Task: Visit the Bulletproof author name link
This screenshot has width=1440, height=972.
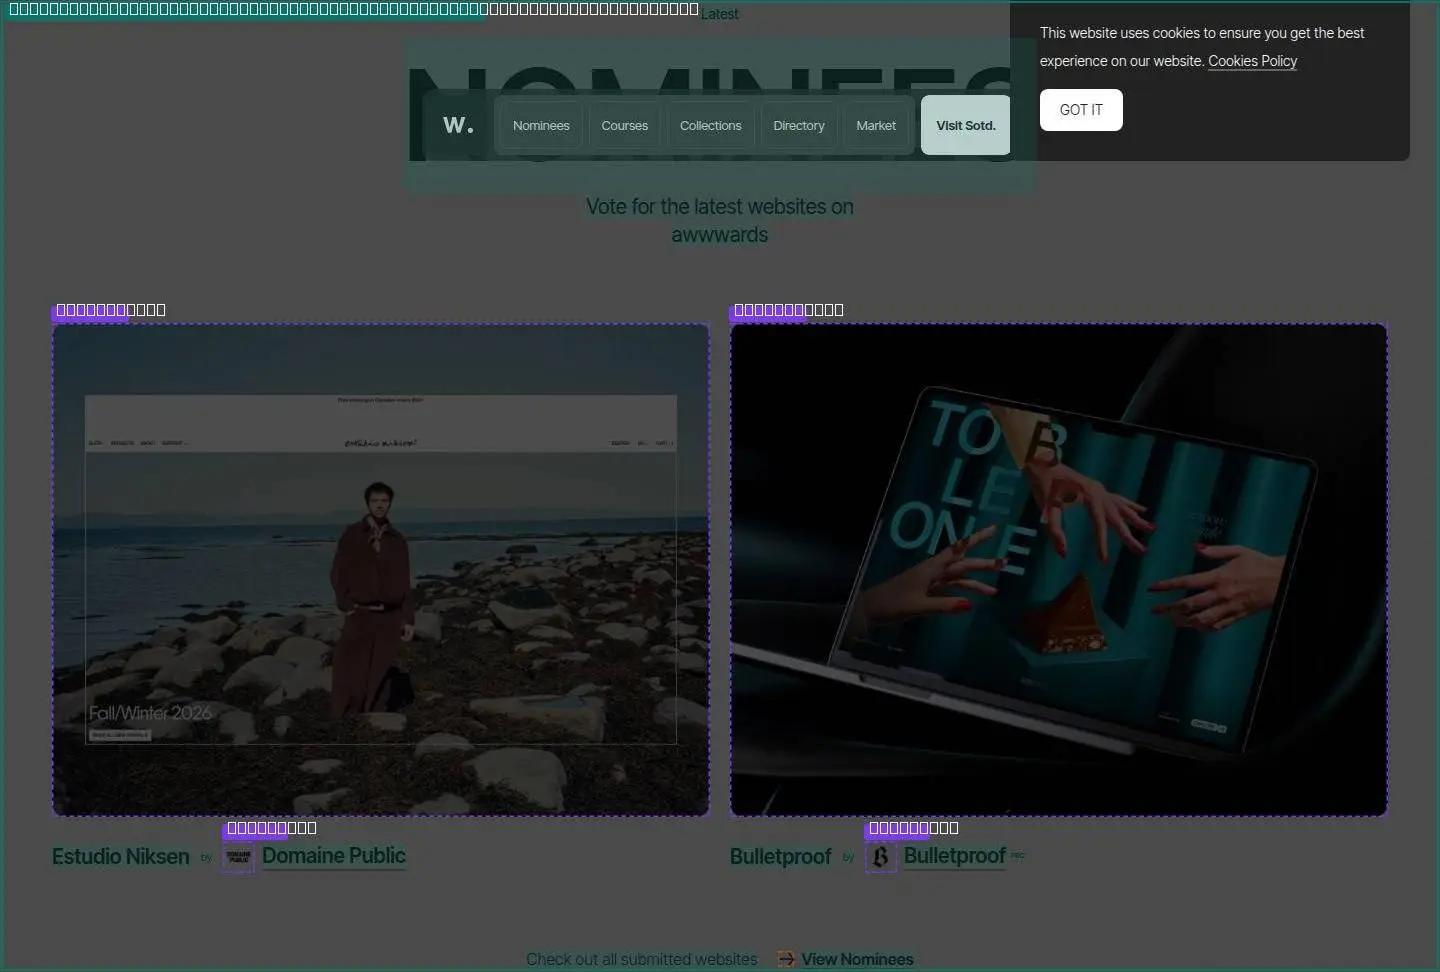Action: click(x=955, y=856)
